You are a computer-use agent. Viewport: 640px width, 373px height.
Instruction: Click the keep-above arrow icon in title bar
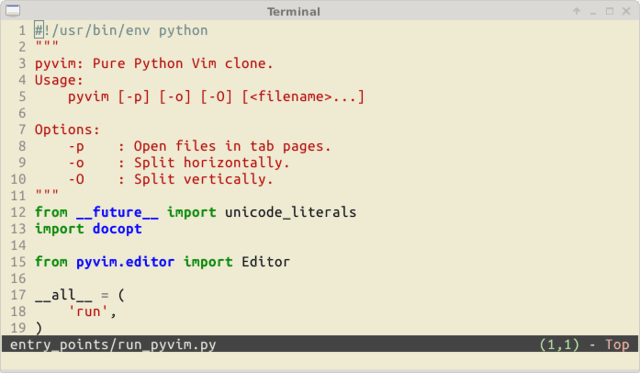[x=577, y=11]
